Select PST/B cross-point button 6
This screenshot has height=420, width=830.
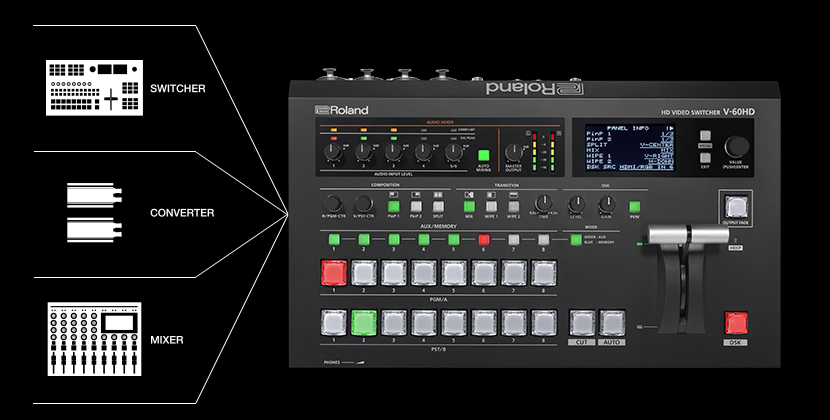(x=484, y=323)
